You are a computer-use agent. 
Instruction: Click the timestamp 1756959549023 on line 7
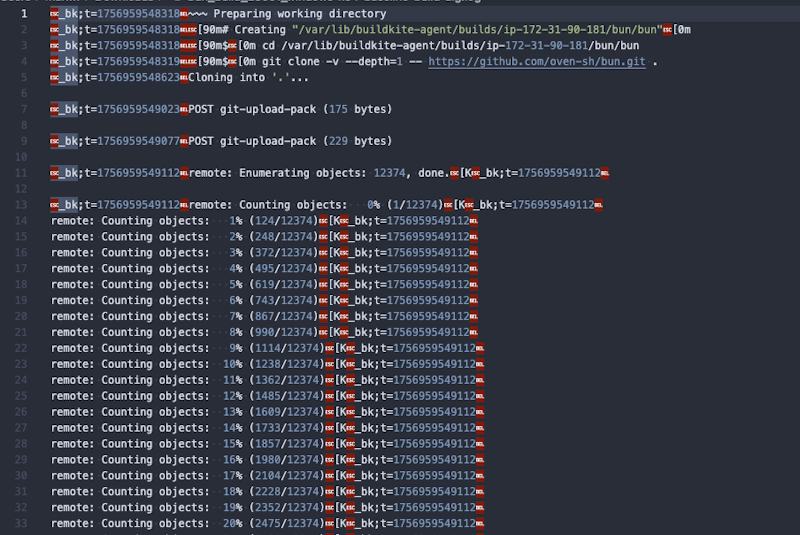[x=138, y=109]
